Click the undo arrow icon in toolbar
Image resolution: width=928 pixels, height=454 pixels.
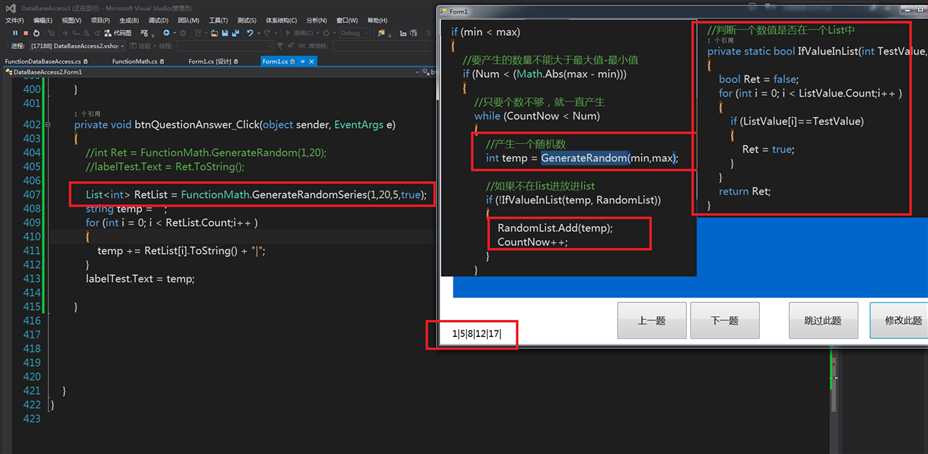point(250,33)
